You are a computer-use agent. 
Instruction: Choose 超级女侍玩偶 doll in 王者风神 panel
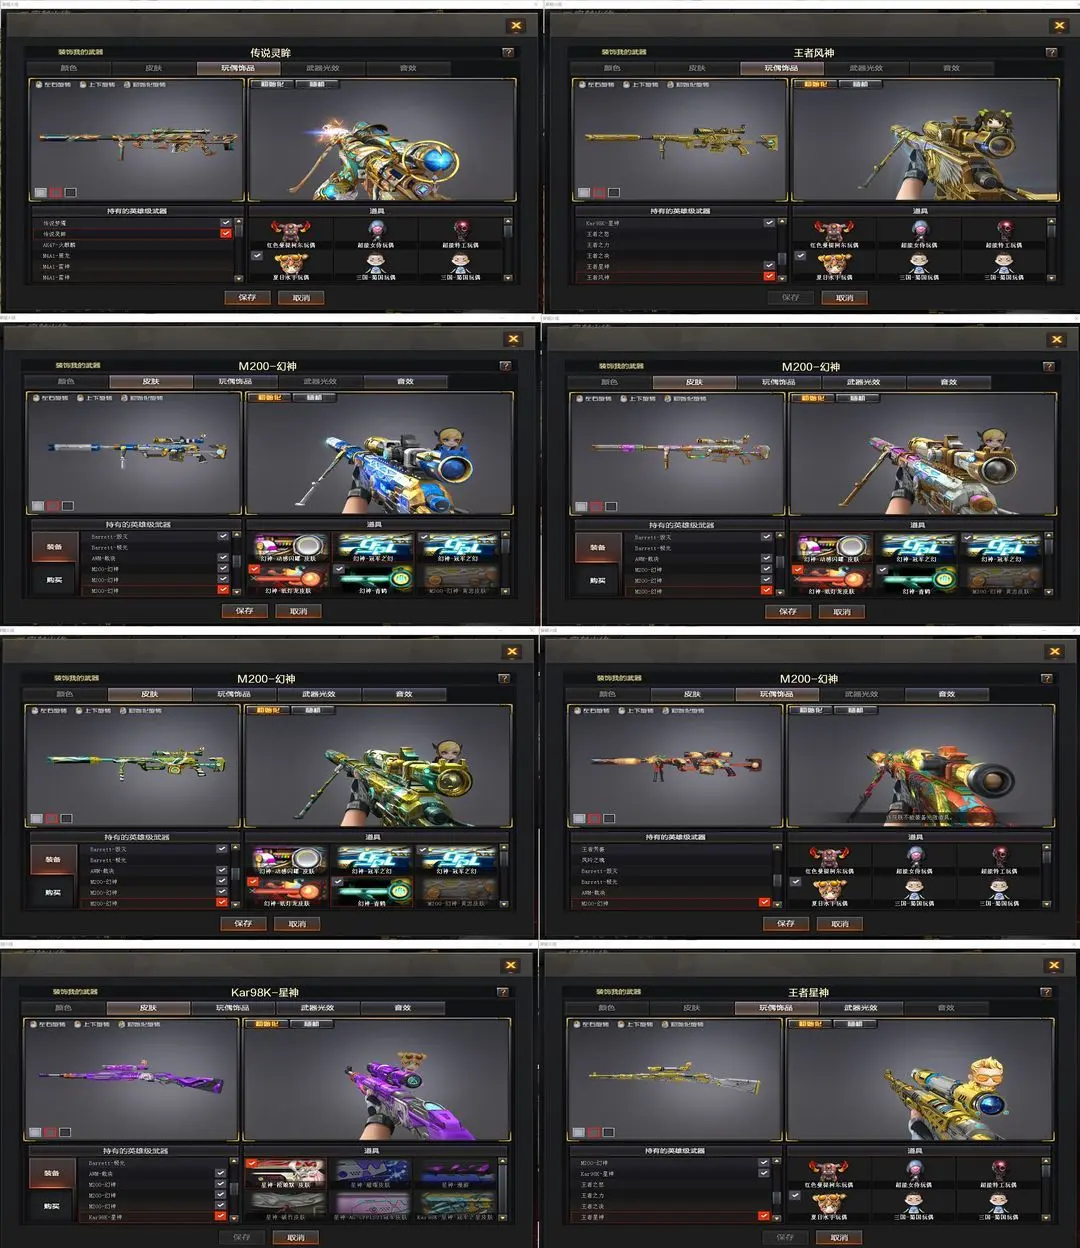tap(919, 234)
